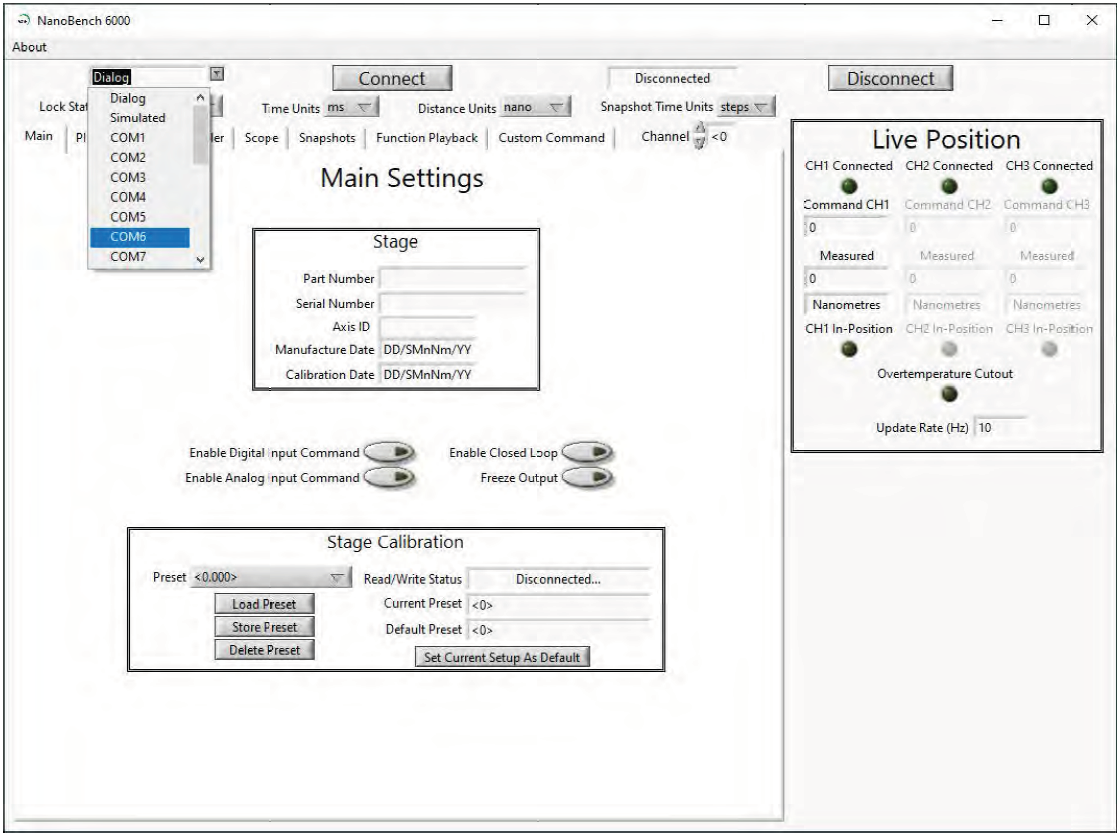Screen dimensions: 1120x840
Task: Click the Serial Number field
Action: (454, 304)
